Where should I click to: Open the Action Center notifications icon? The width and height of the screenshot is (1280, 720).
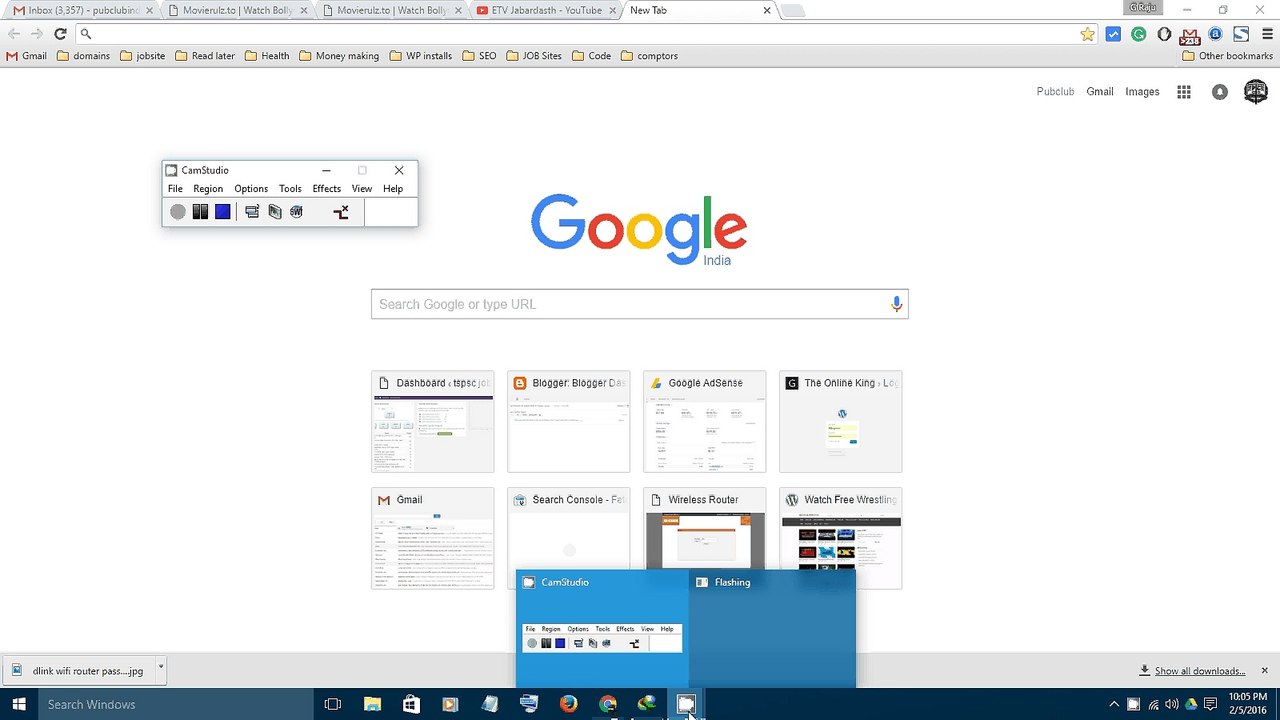click(x=1210, y=704)
